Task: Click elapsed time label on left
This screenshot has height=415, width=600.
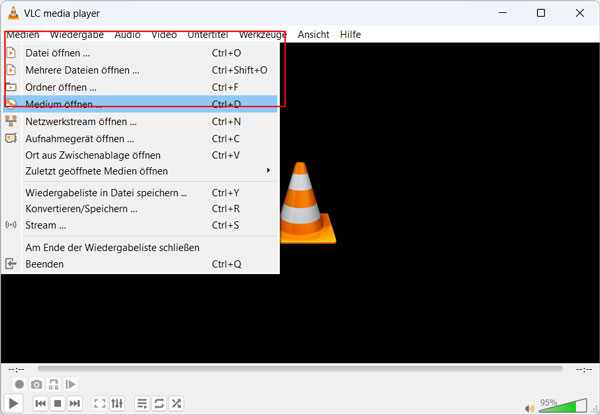Action: pyautogui.click(x=16, y=369)
